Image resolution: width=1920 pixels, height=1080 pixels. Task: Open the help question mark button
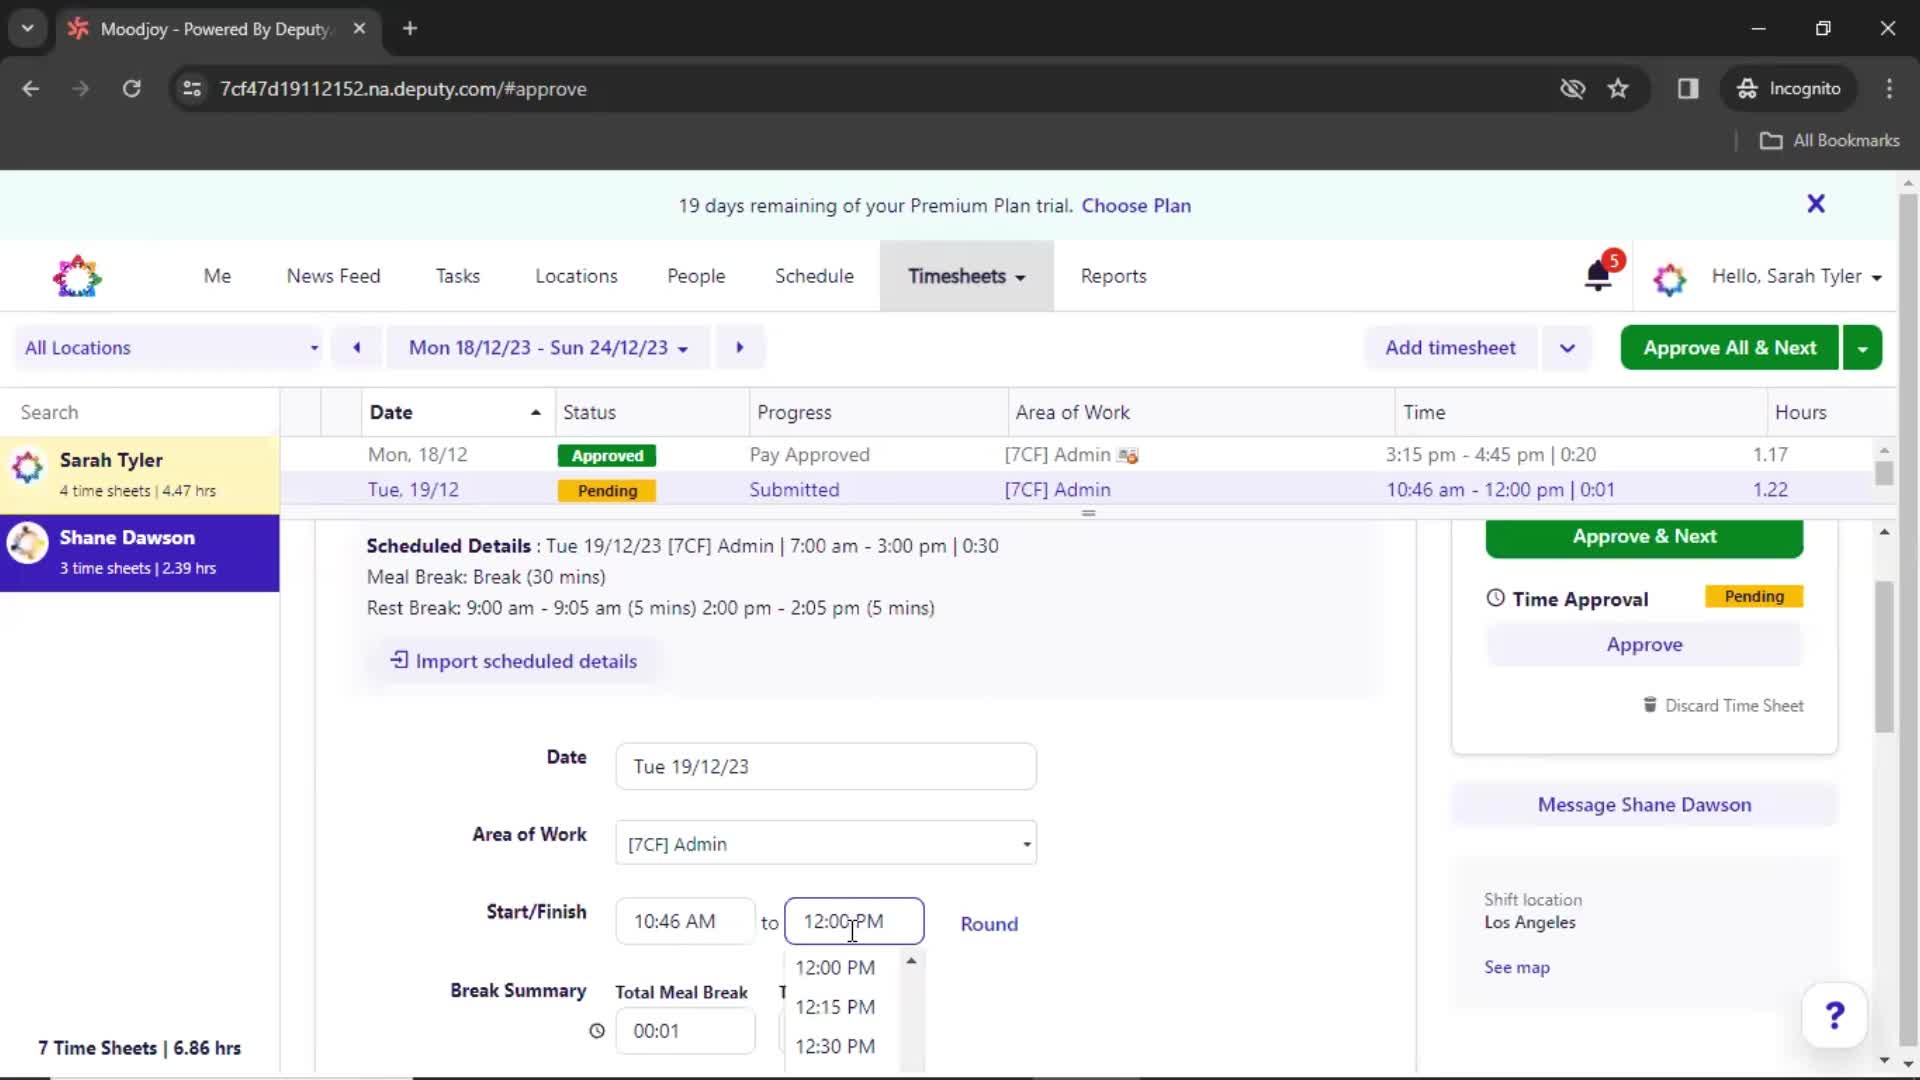click(x=1834, y=1016)
